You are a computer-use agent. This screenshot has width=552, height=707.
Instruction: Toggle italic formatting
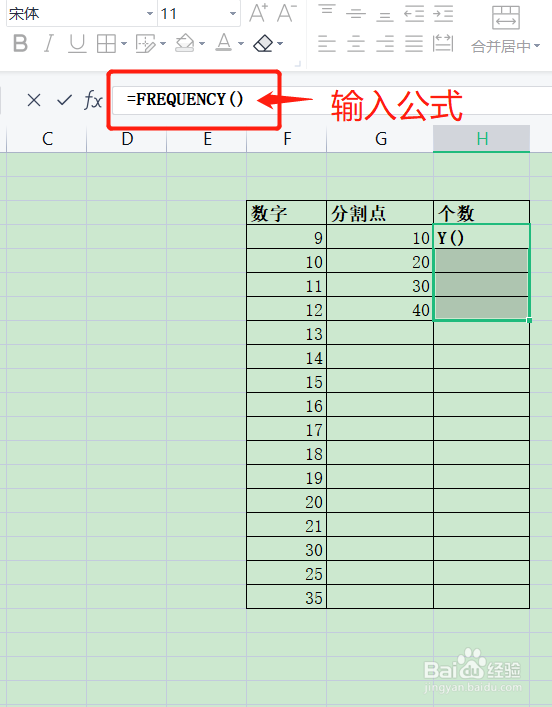coord(48,44)
